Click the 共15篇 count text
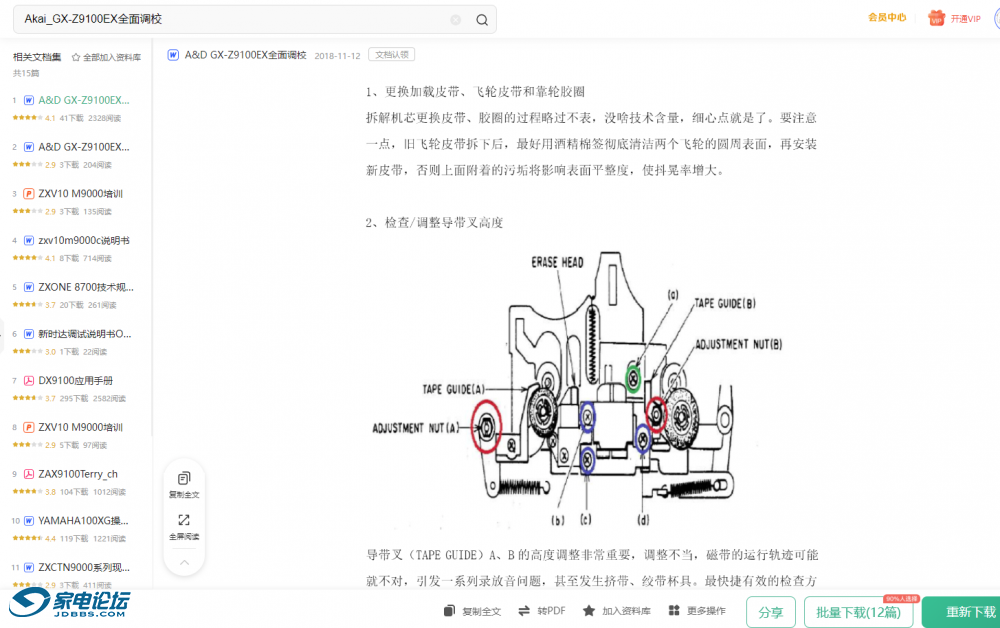 tap(26, 73)
